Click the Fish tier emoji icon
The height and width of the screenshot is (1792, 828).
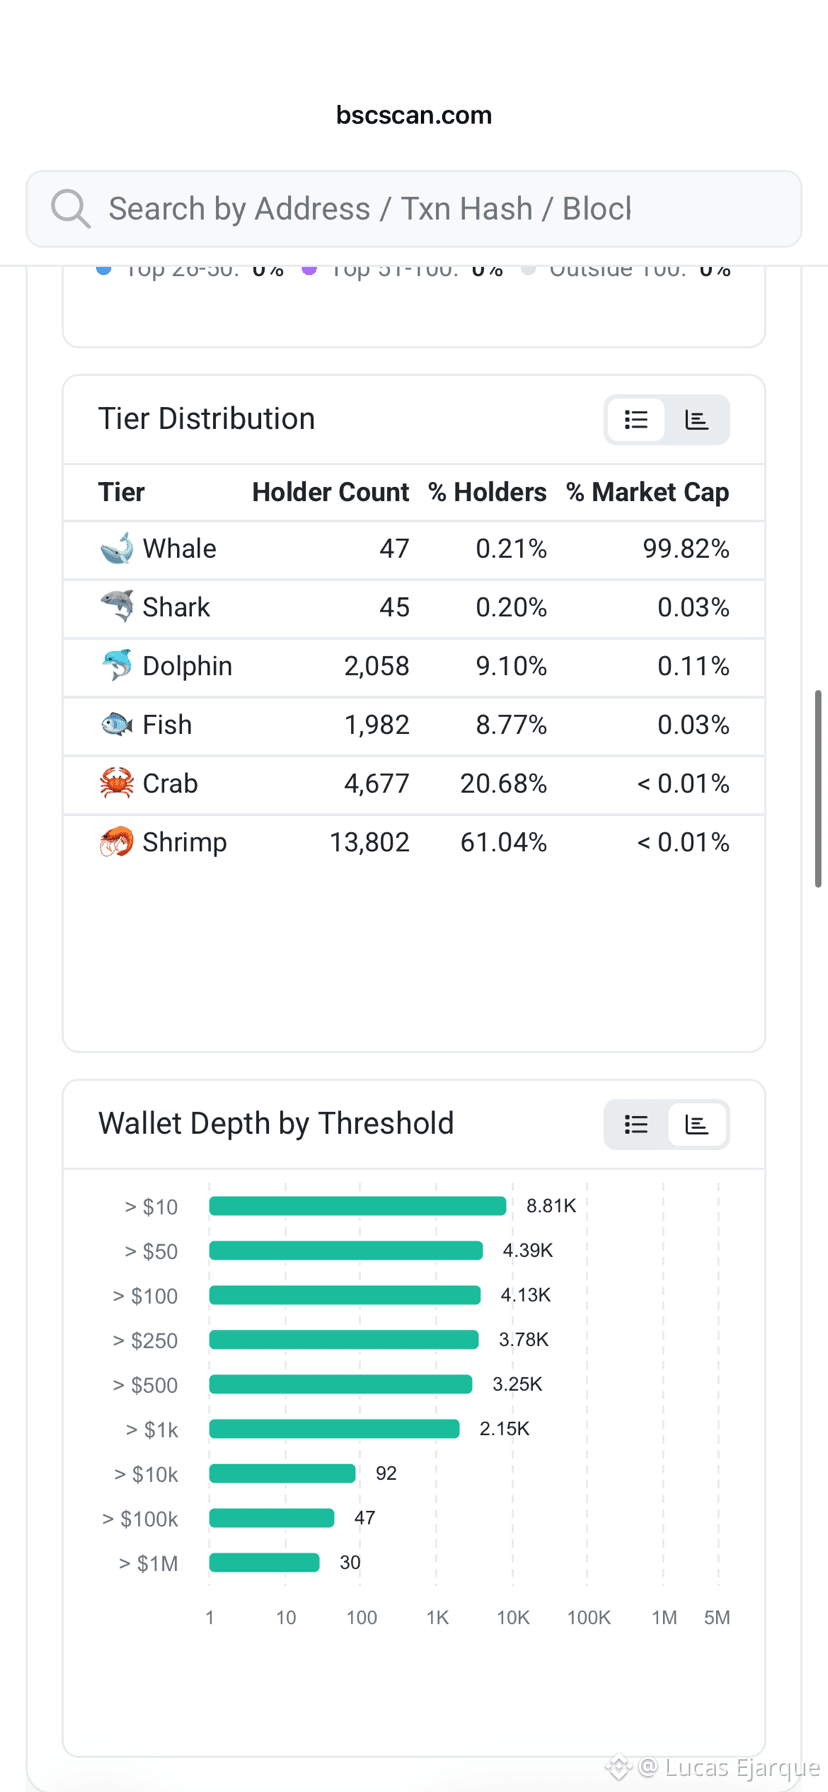(117, 725)
